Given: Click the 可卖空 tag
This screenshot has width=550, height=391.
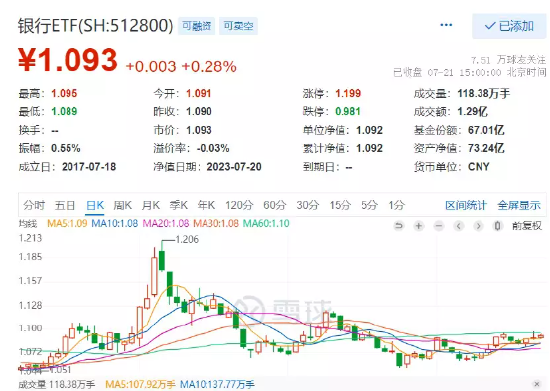Looking at the screenshot, I should point(238,26).
